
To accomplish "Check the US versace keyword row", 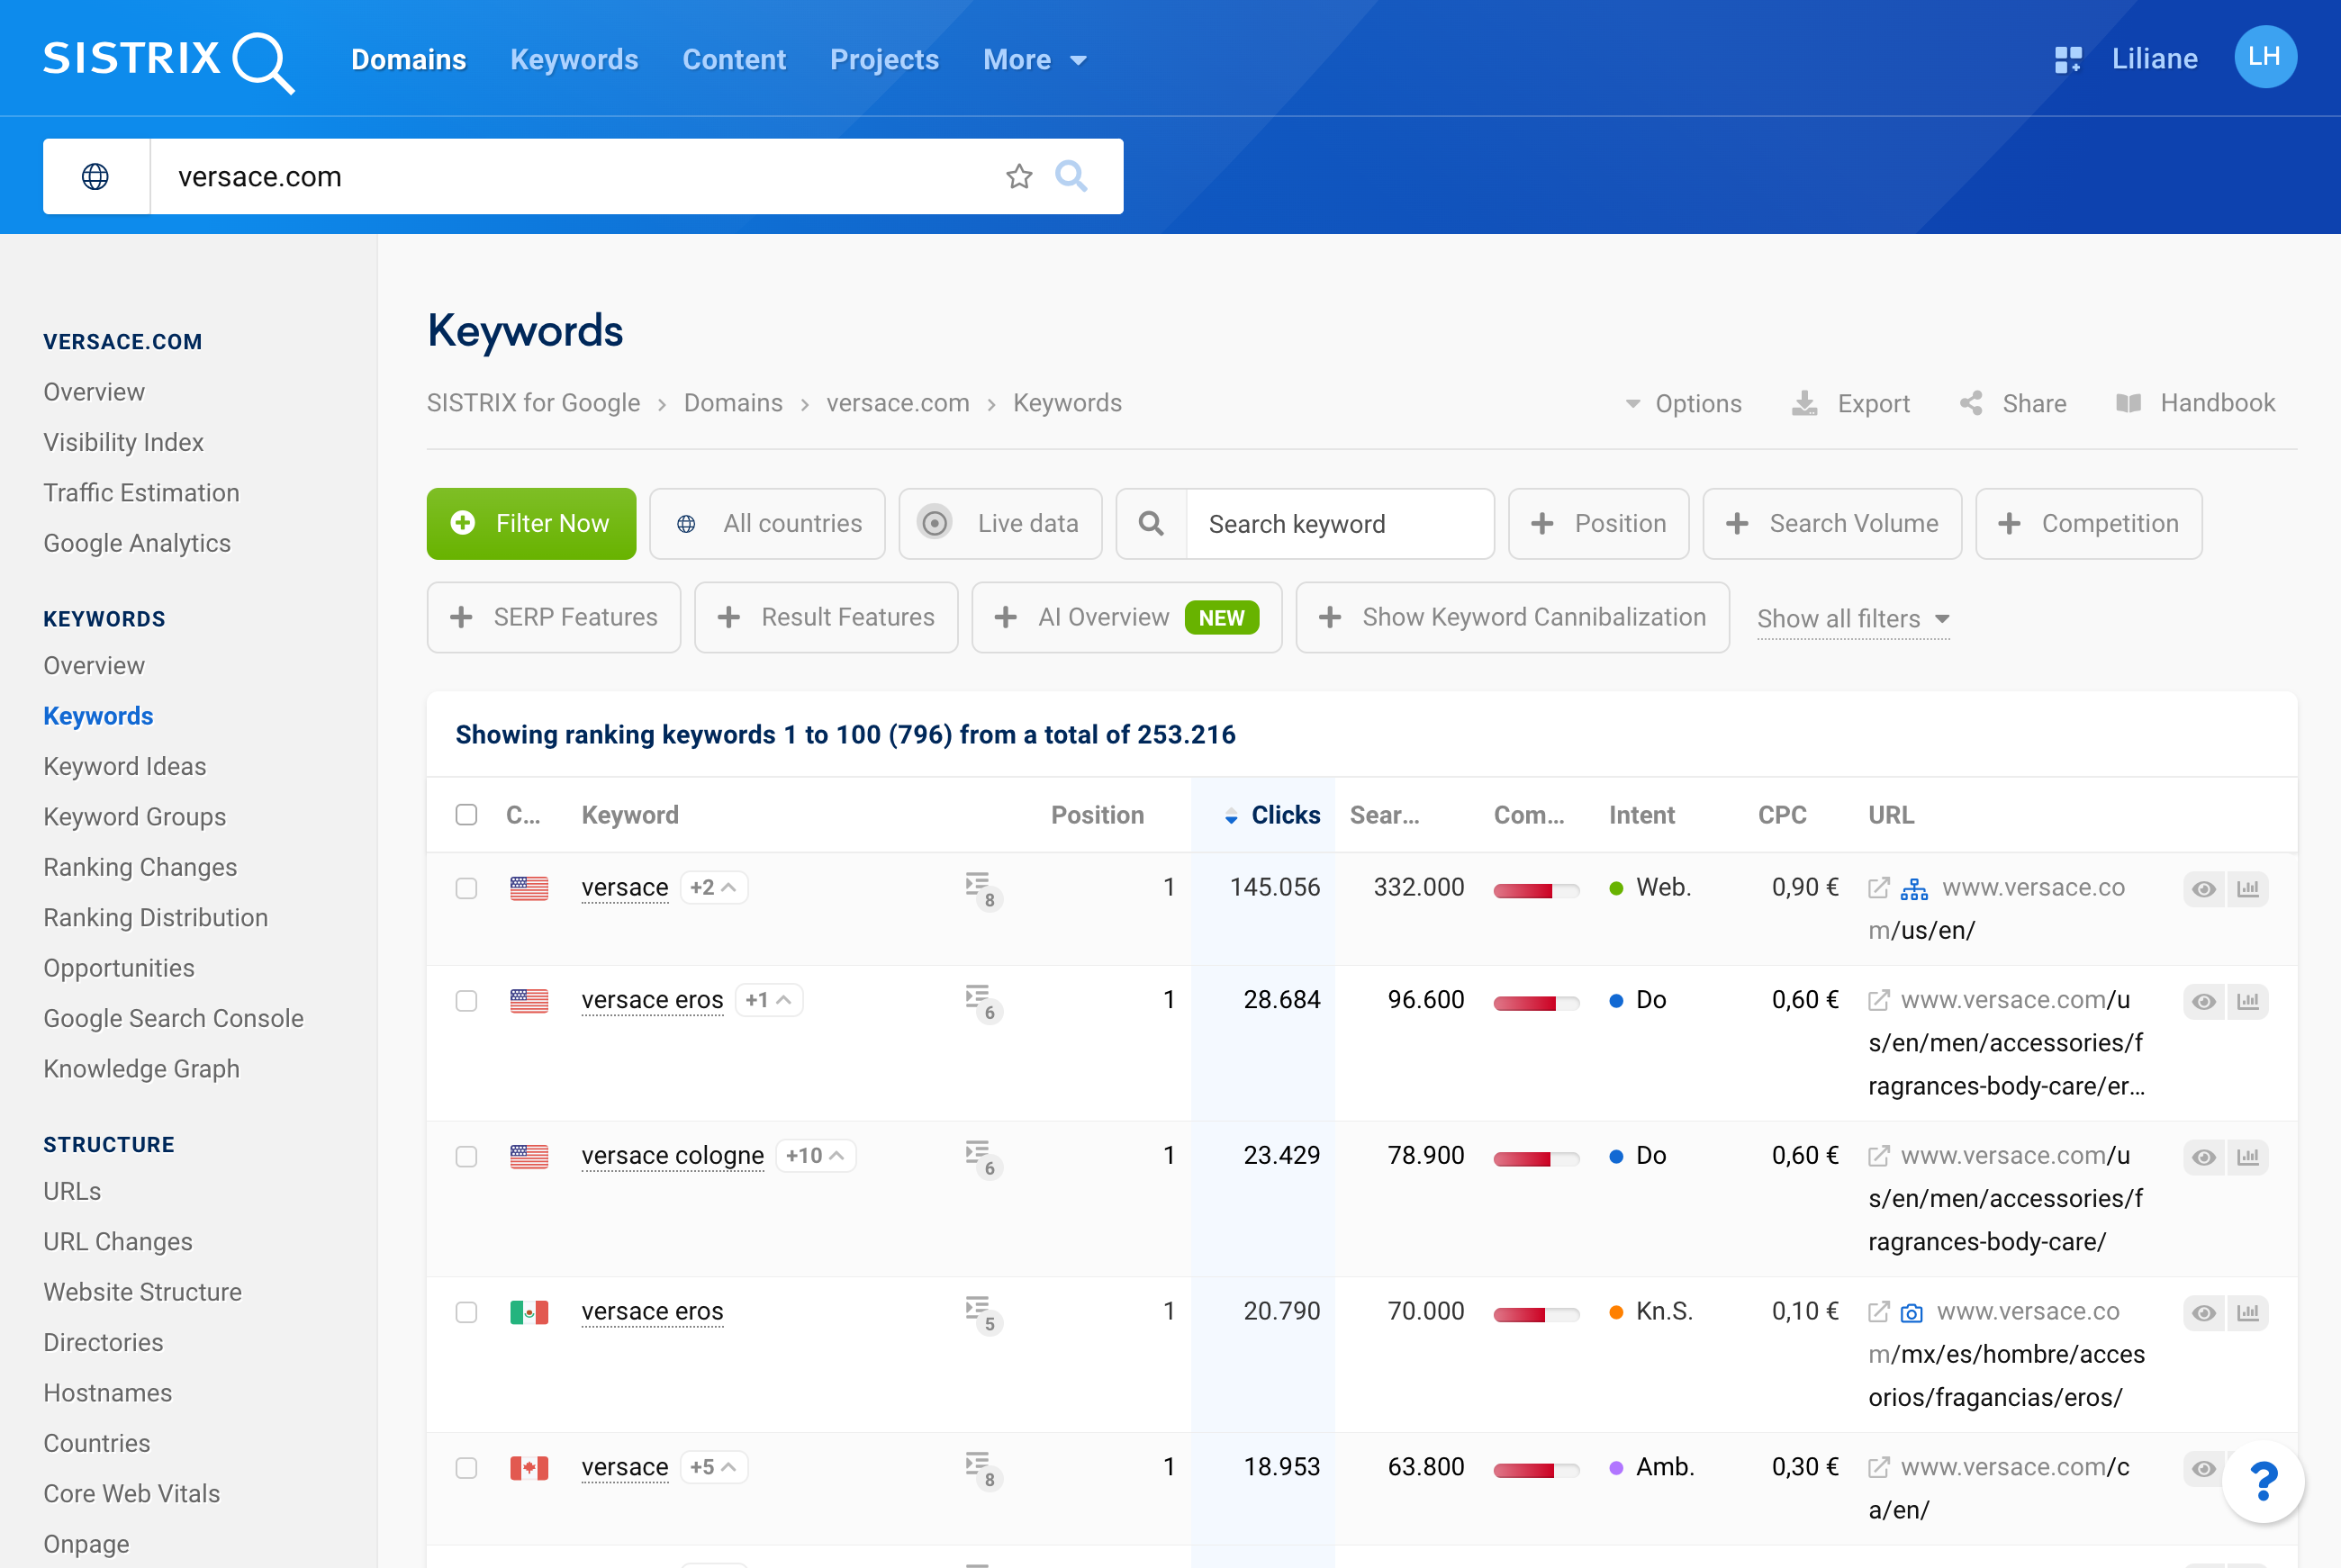I will (x=466, y=888).
